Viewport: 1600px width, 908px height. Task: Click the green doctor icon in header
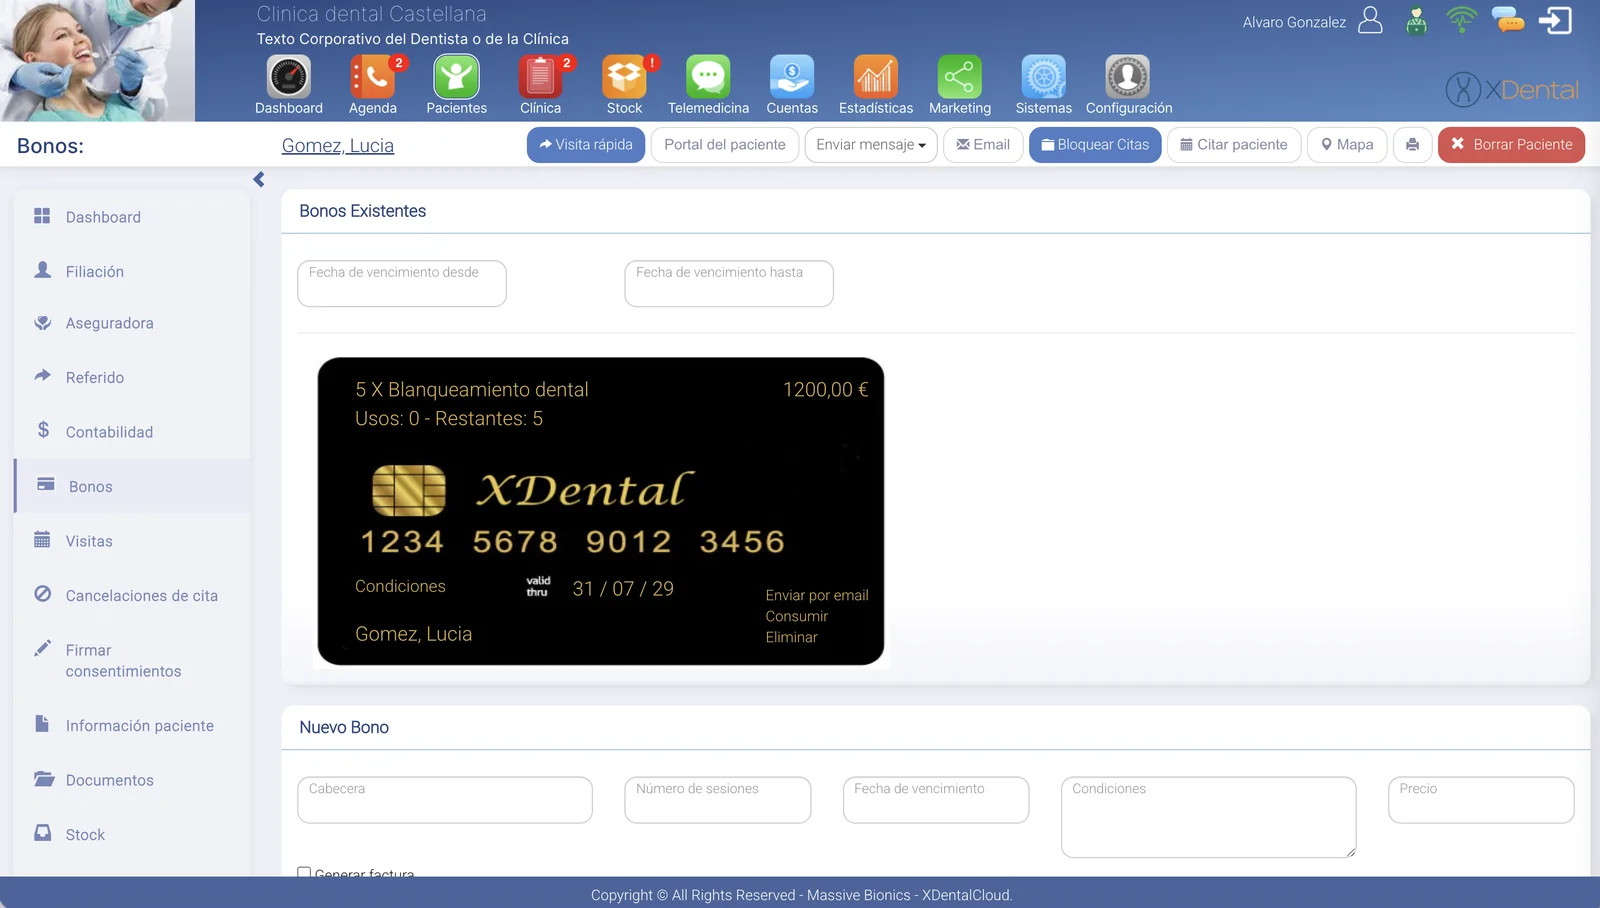(1416, 21)
